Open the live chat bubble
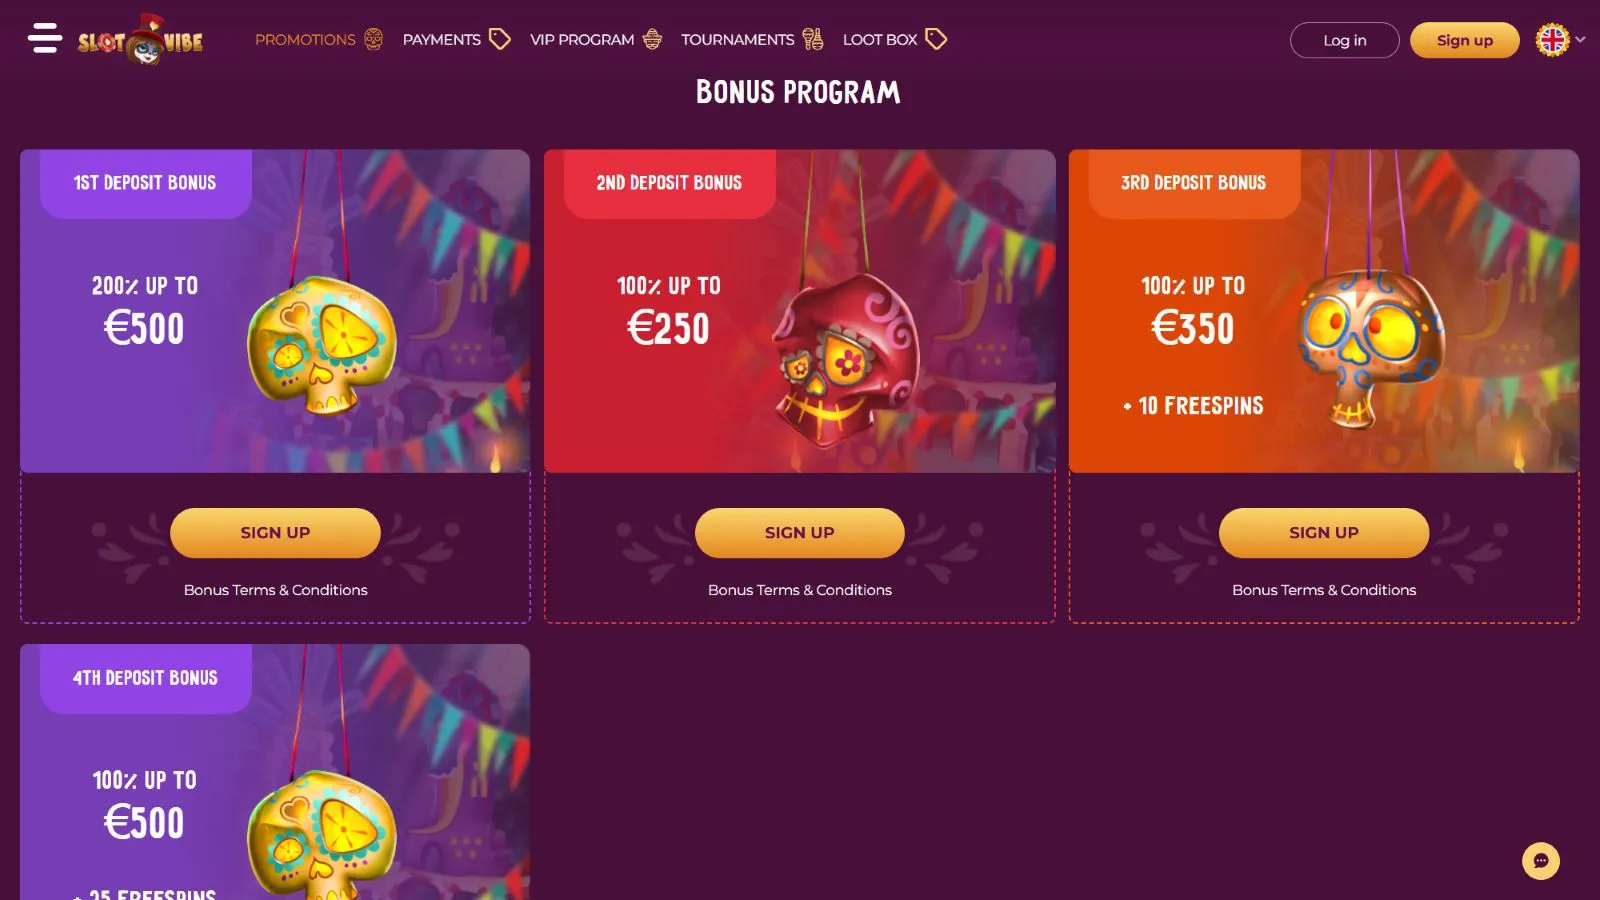The image size is (1600, 900). pyautogui.click(x=1540, y=861)
